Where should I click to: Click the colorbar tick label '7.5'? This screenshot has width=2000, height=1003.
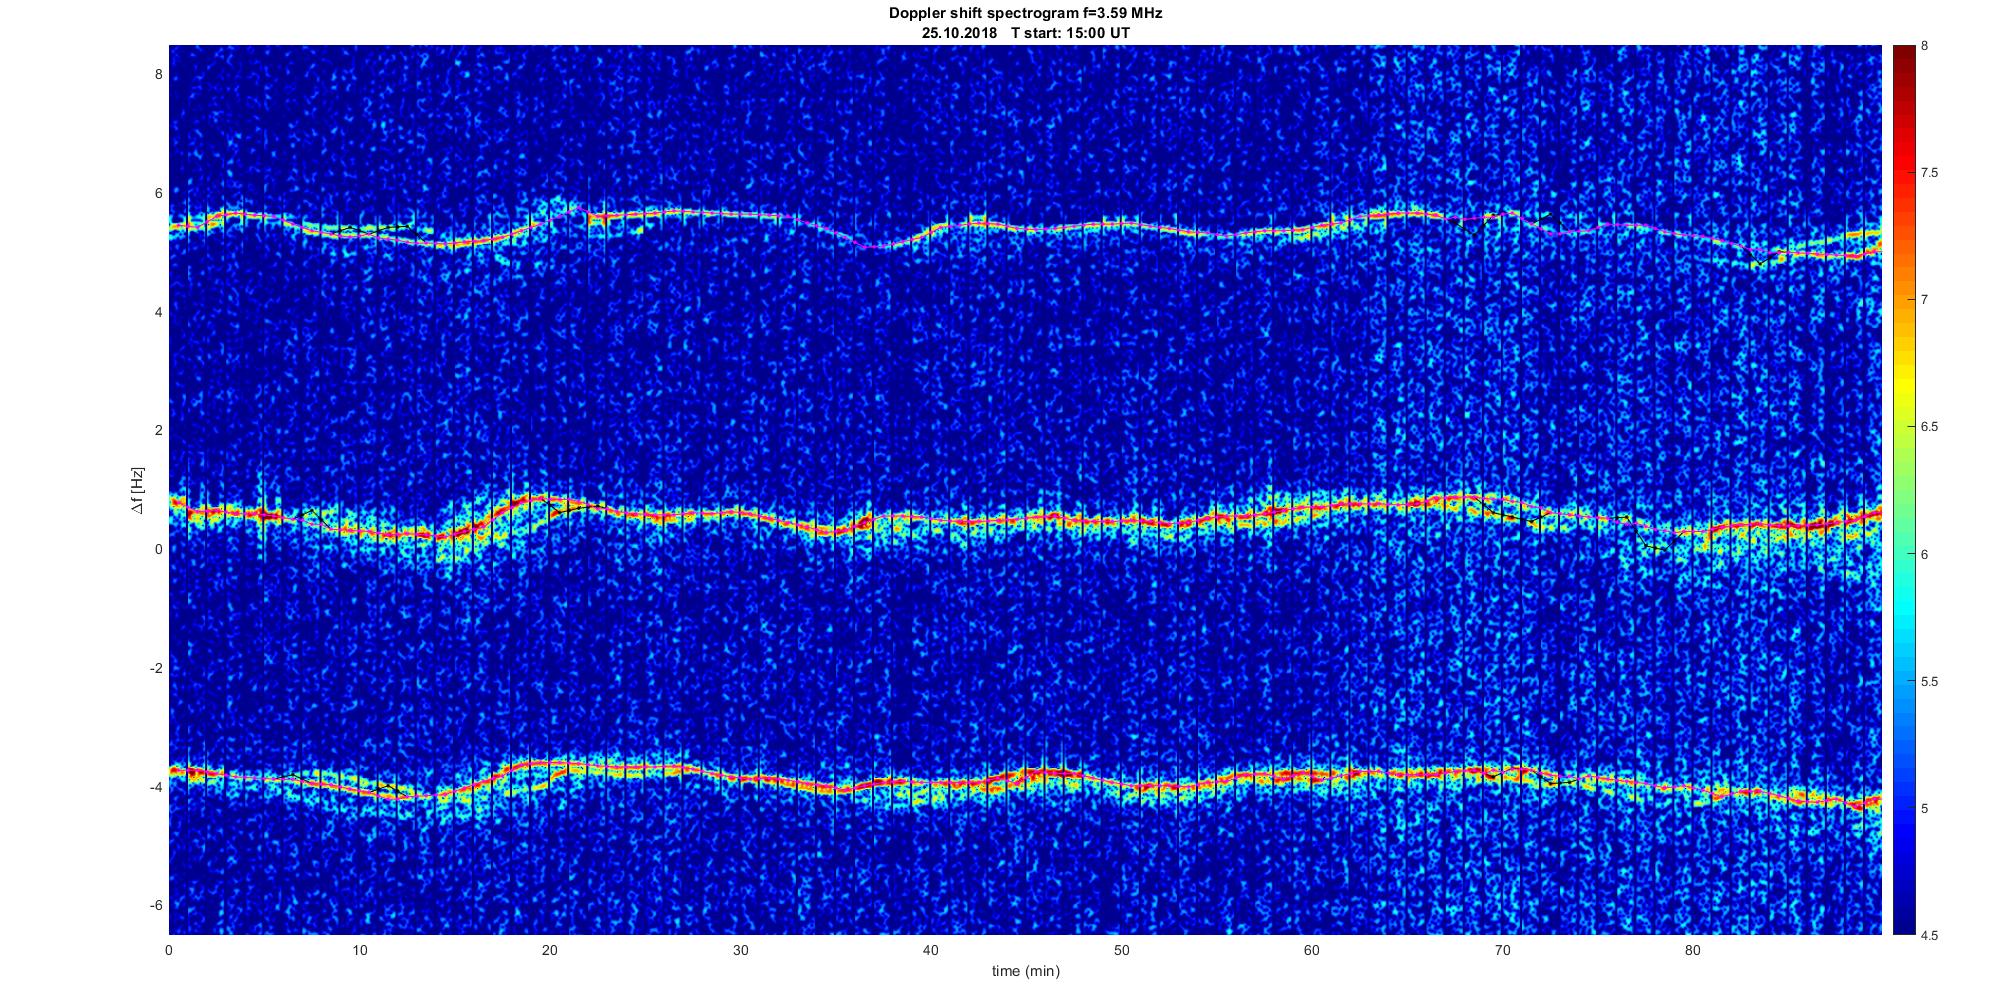tap(1930, 173)
